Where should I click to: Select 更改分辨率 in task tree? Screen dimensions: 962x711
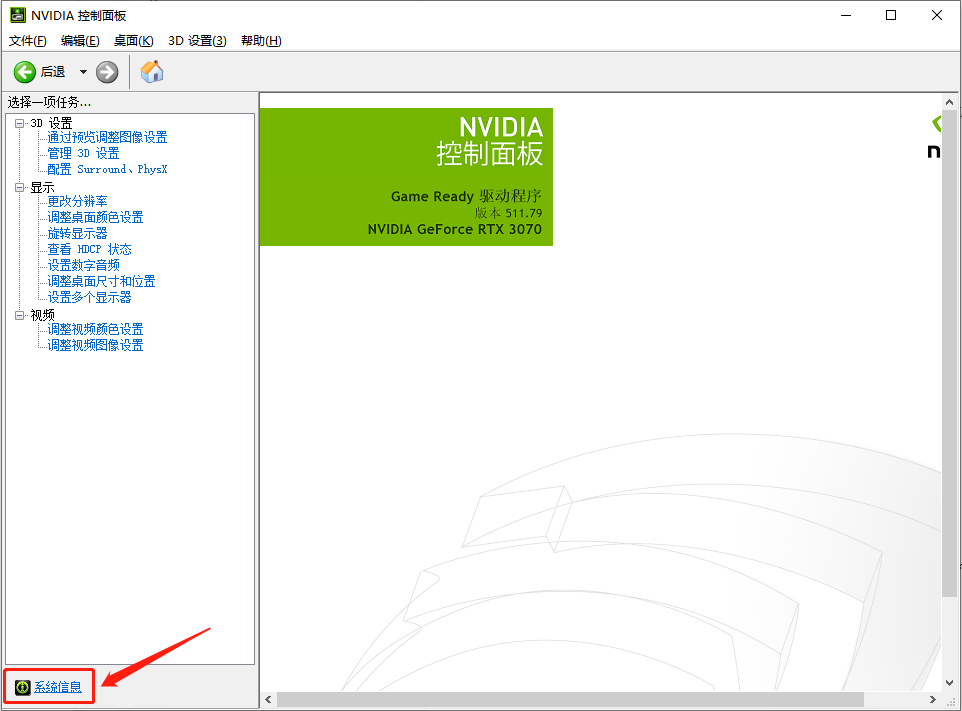(x=77, y=201)
